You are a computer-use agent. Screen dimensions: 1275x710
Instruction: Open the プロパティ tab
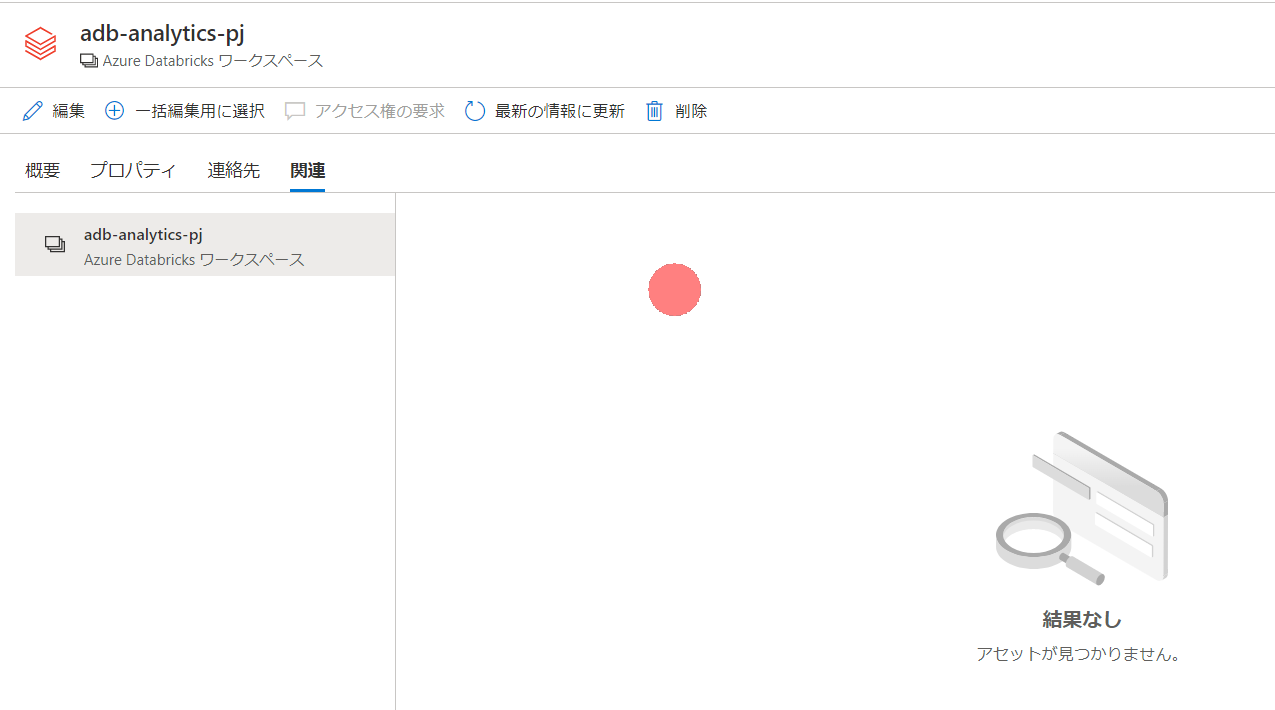pyautogui.click(x=133, y=170)
